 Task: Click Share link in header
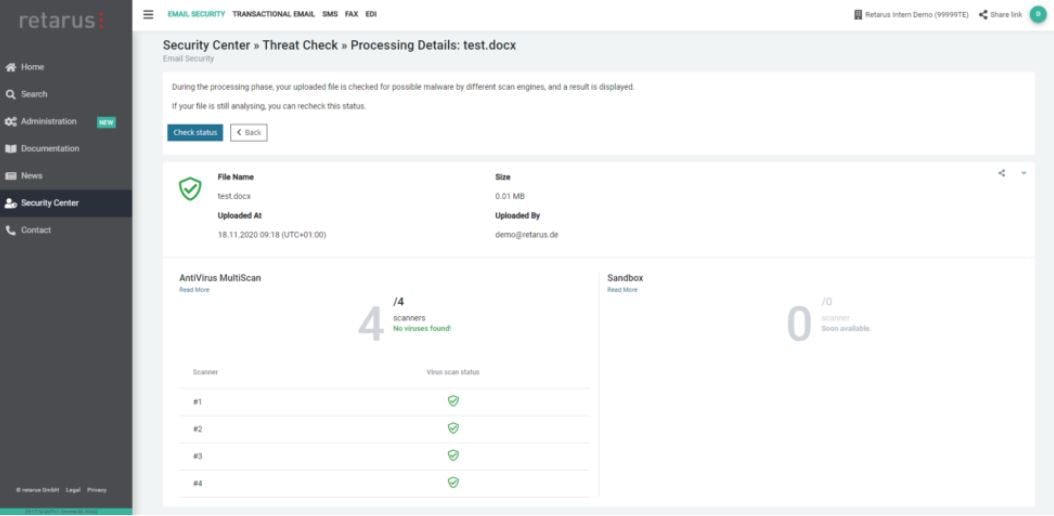pos(1000,15)
